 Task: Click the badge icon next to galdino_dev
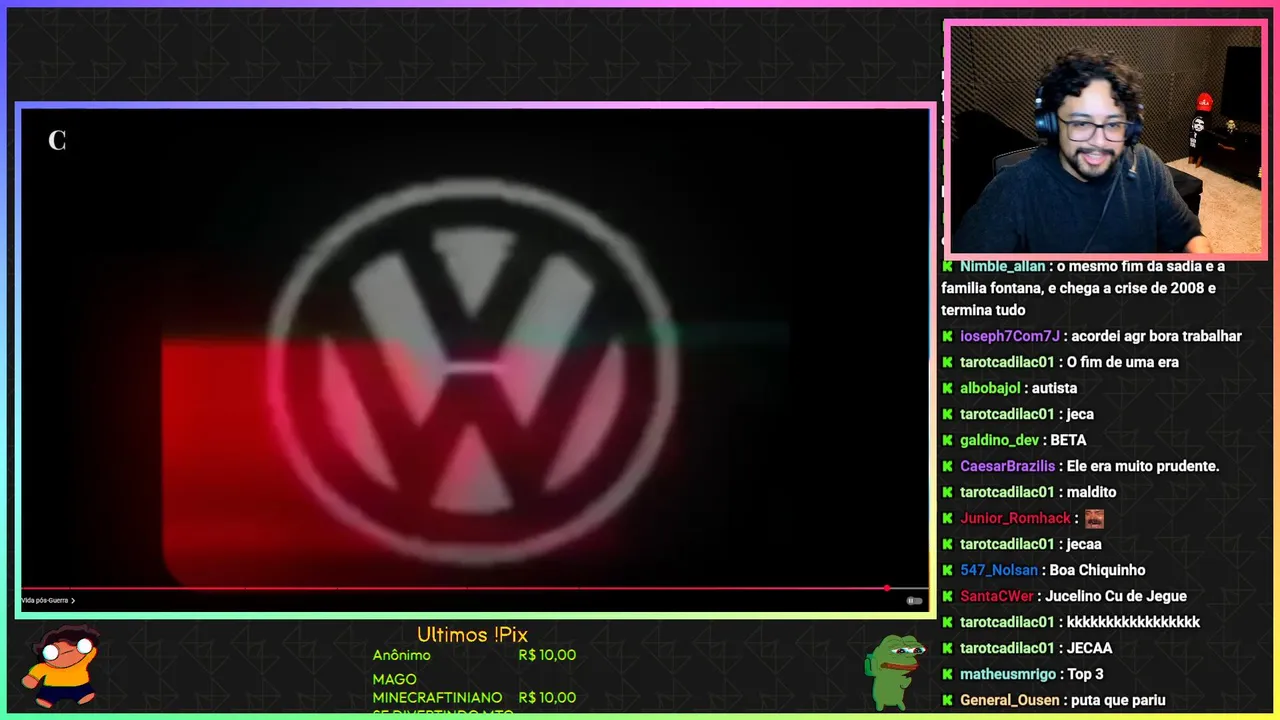point(947,440)
